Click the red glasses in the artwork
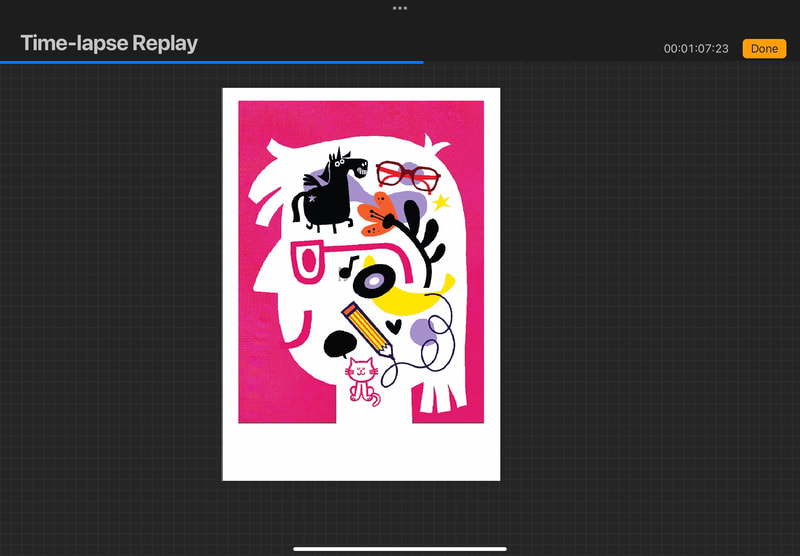The height and width of the screenshot is (556, 800). coord(408,174)
